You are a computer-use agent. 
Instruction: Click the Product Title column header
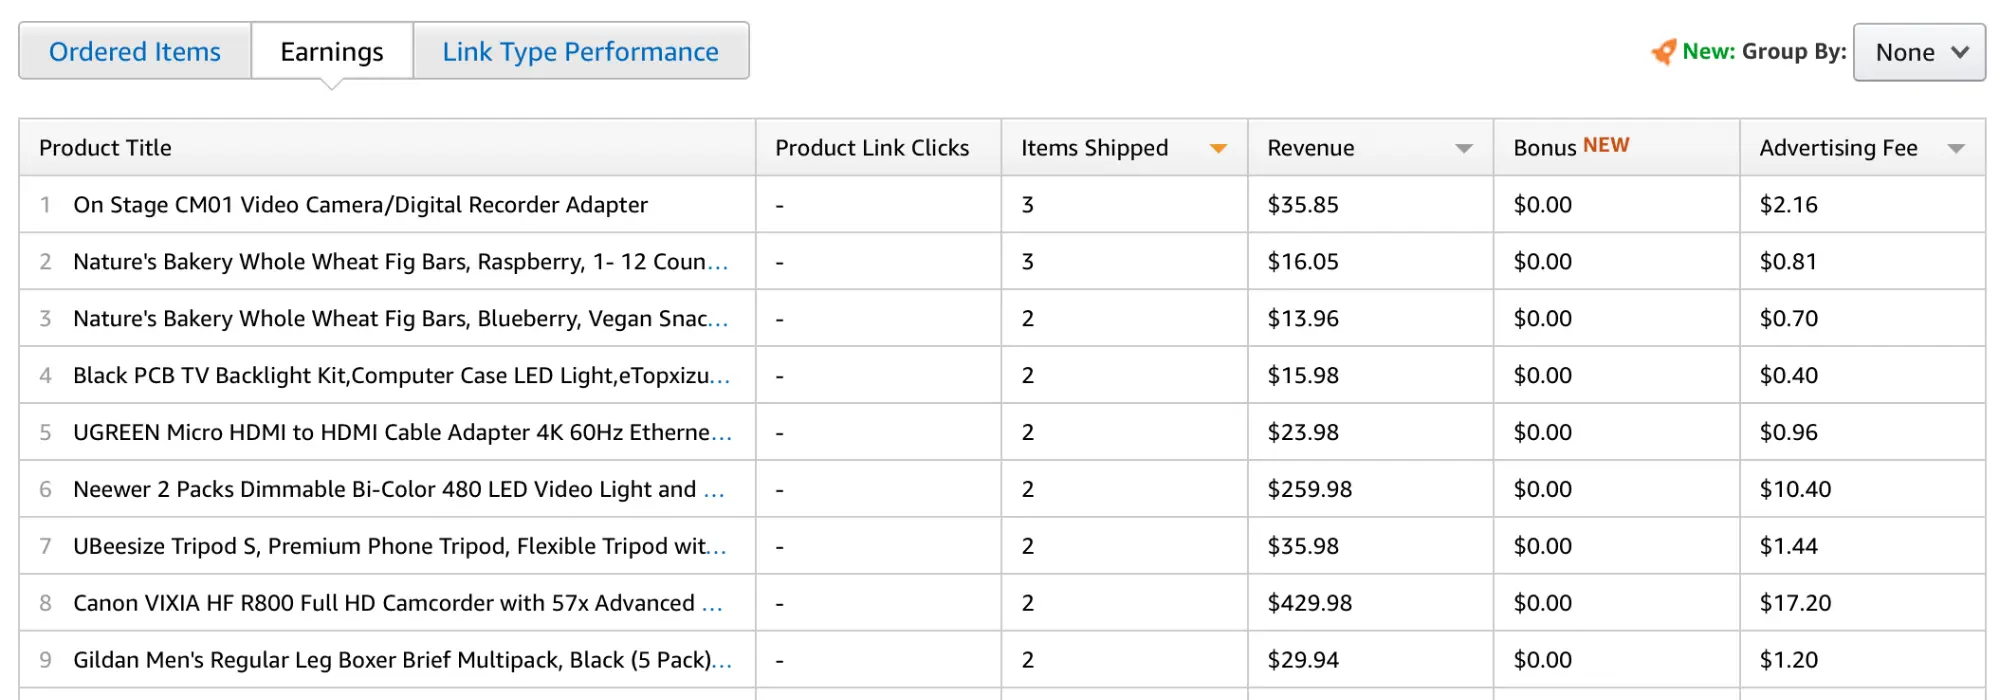click(105, 148)
